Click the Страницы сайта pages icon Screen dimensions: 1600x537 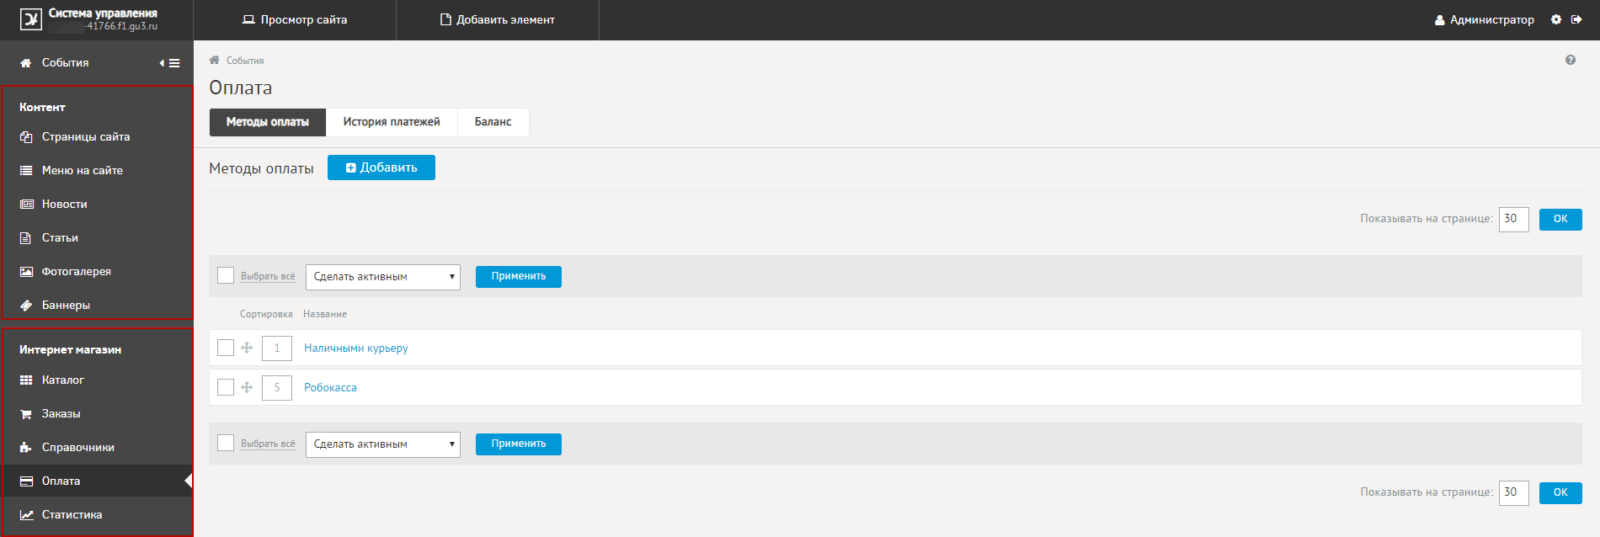pyautogui.click(x=26, y=137)
